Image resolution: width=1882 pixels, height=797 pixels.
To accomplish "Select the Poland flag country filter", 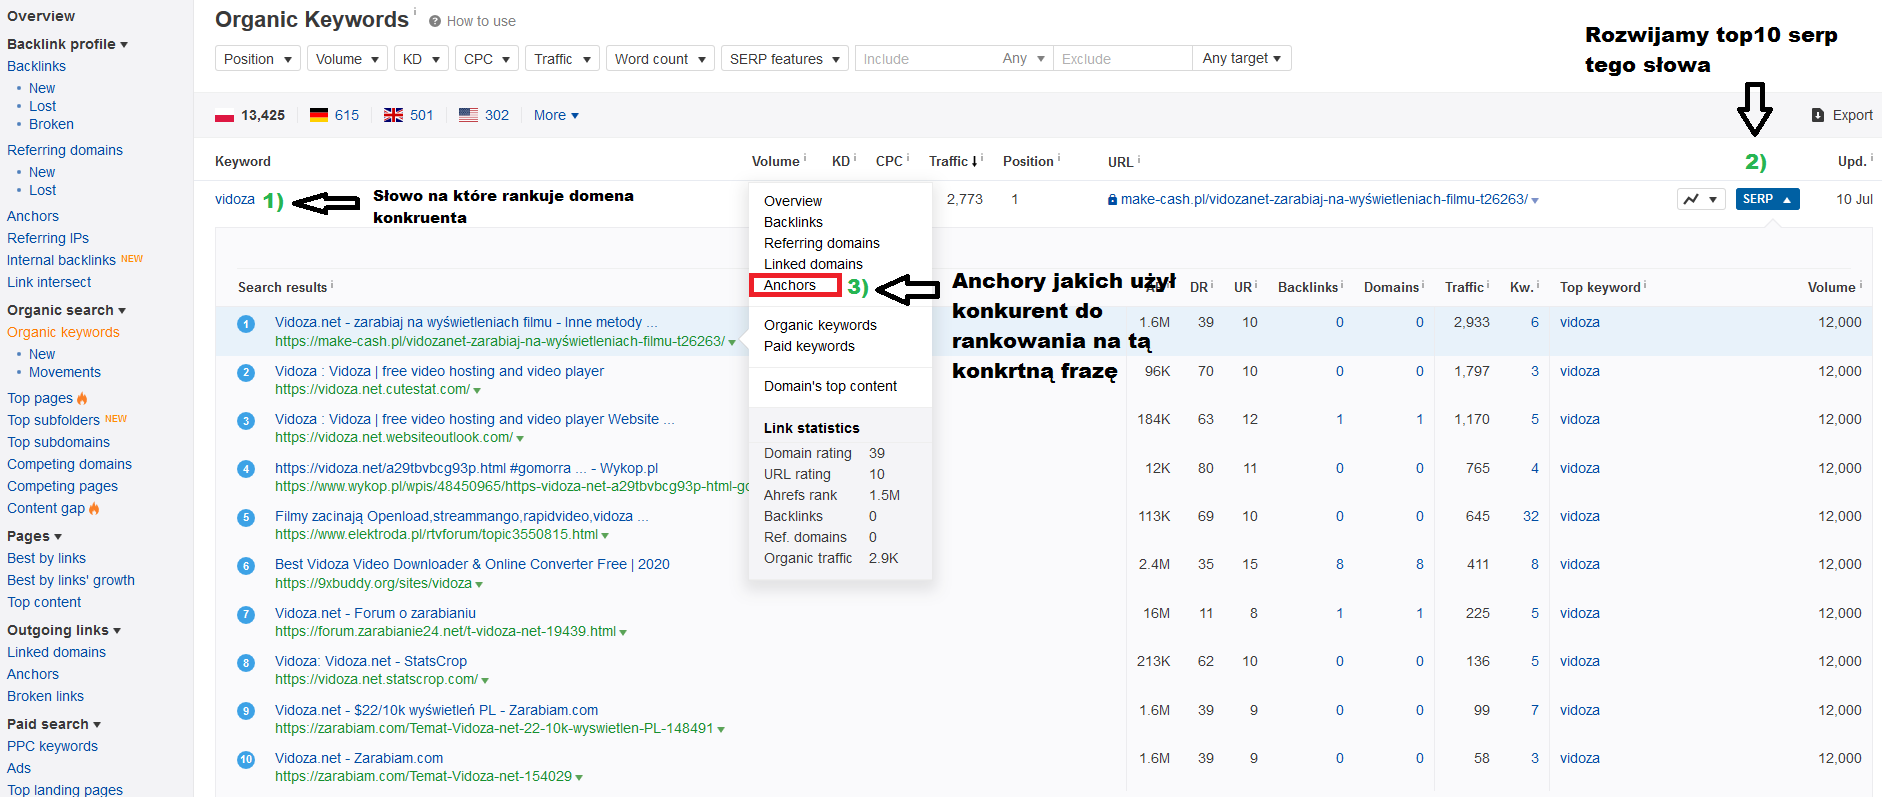I will [x=225, y=115].
